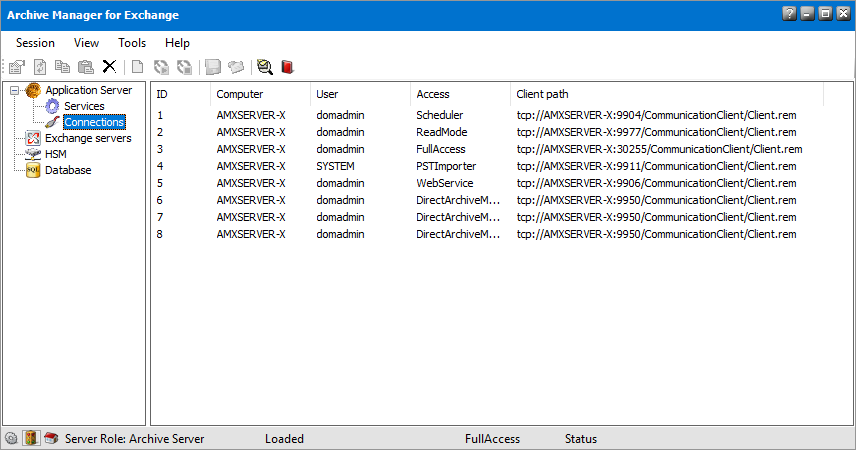The height and width of the screenshot is (450, 856).
Task: Click the Save floppy disk toolbar icon
Action: (x=213, y=67)
